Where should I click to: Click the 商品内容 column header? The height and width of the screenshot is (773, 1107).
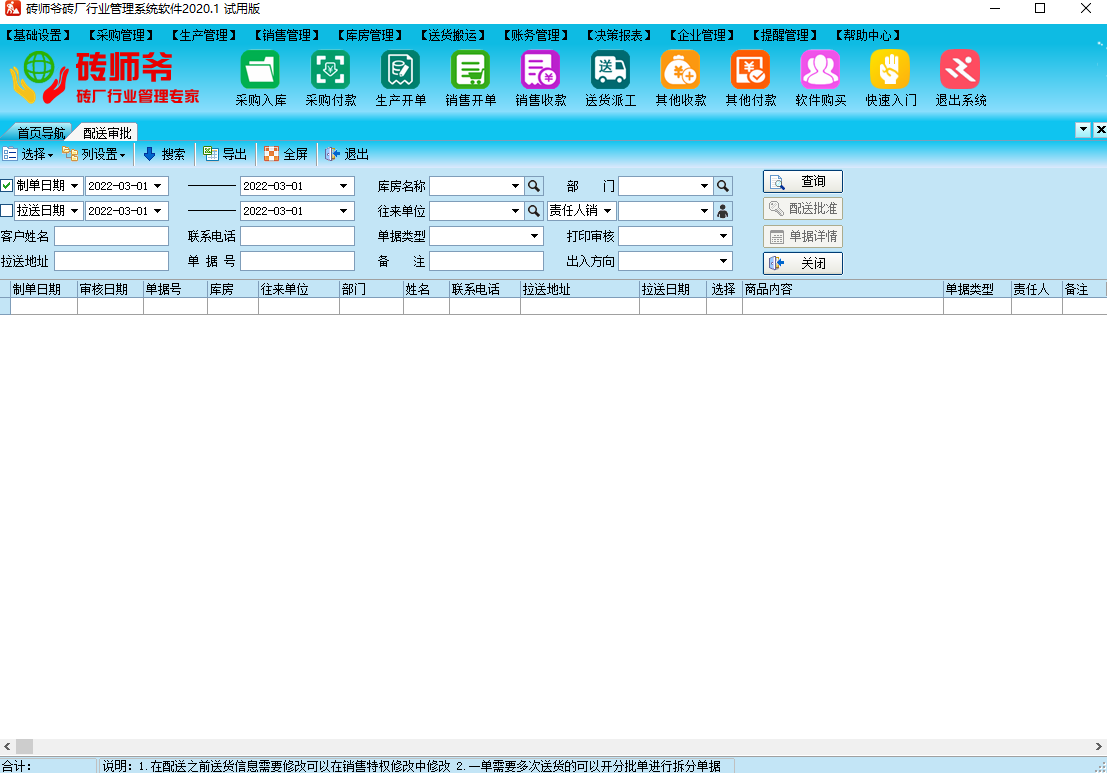(x=842, y=289)
